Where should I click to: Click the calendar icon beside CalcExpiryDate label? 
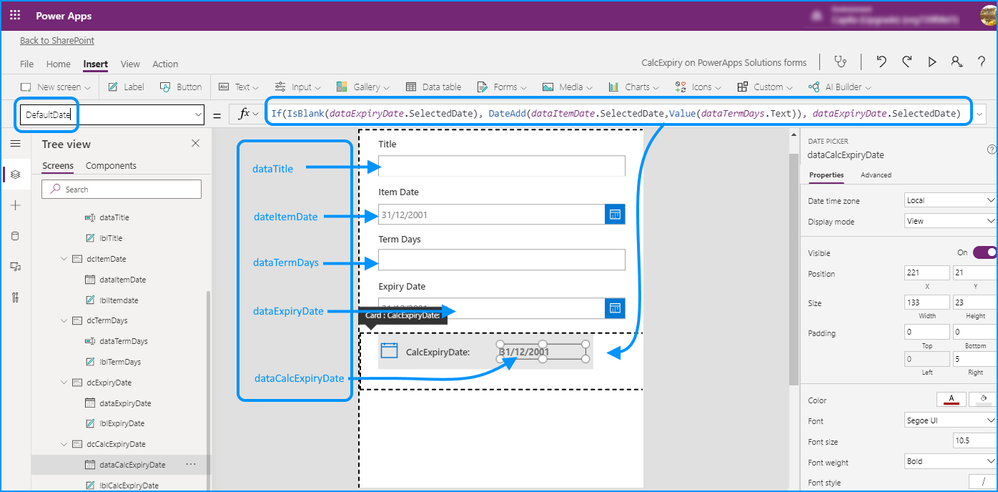pos(389,351)
